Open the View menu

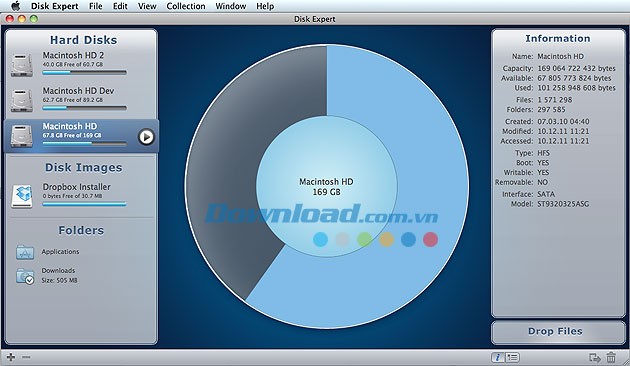pos(147,6)
